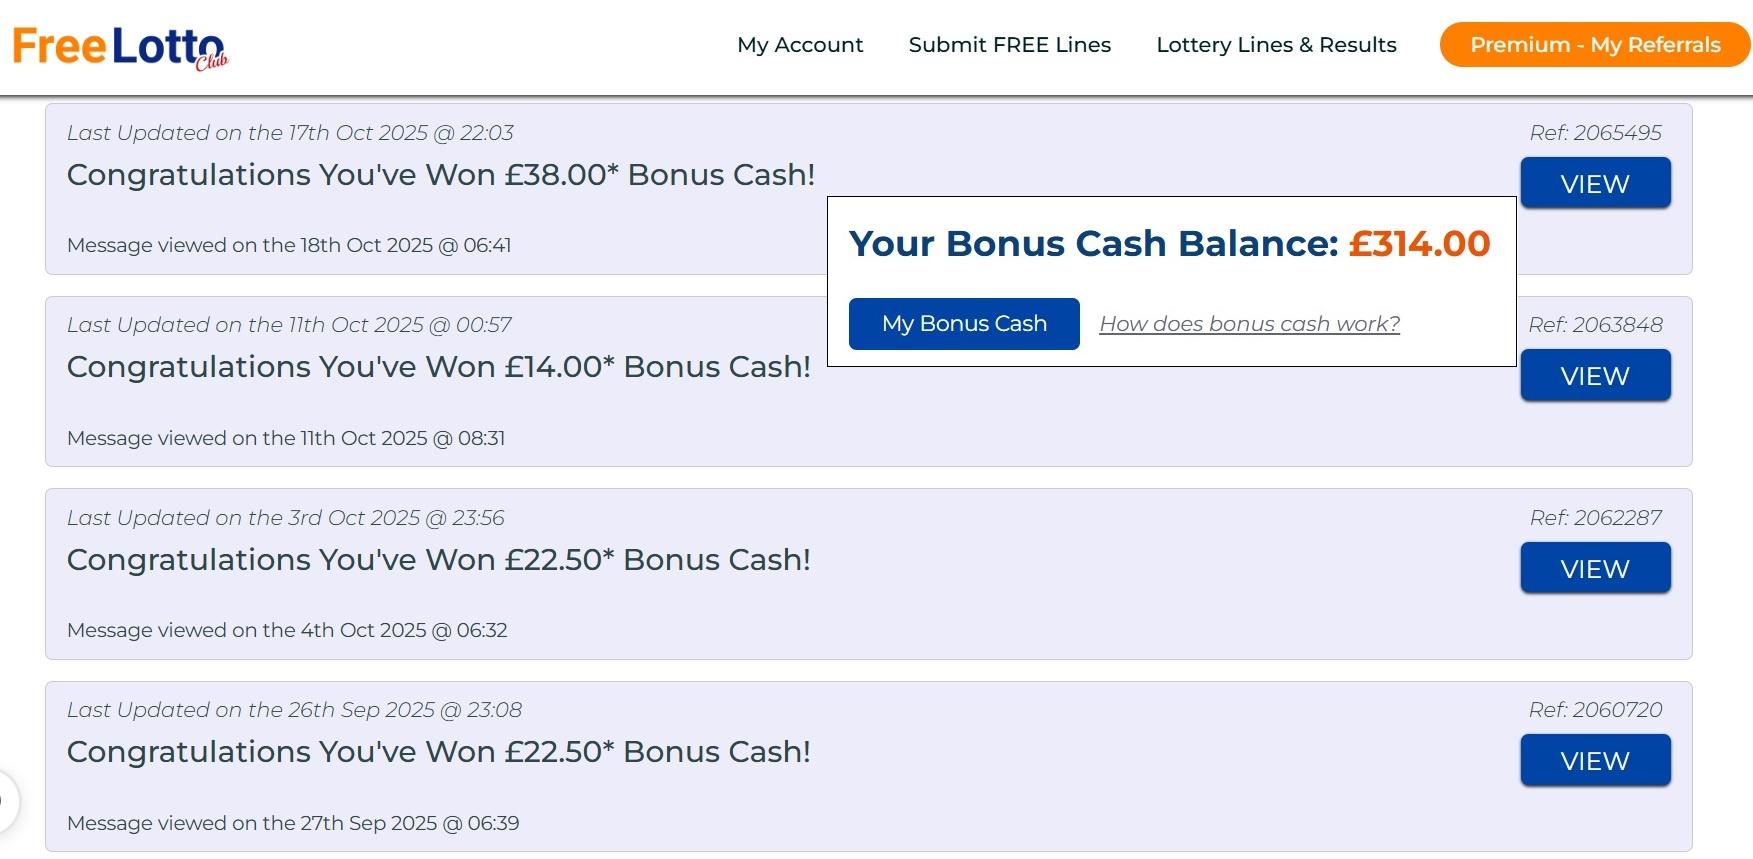Go to Submit FREE Lines
The image size is (1753, 859).
pos(1009,45)
